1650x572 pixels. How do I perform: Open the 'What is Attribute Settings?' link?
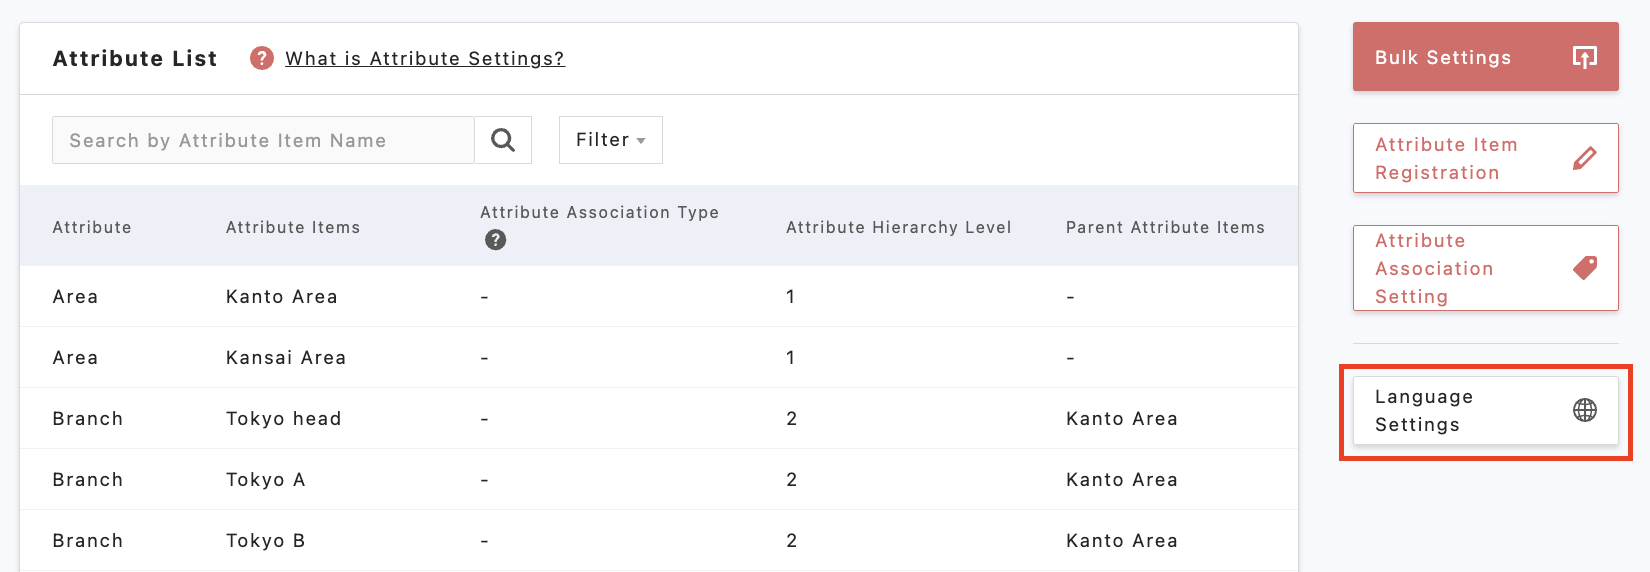[425, 59]
